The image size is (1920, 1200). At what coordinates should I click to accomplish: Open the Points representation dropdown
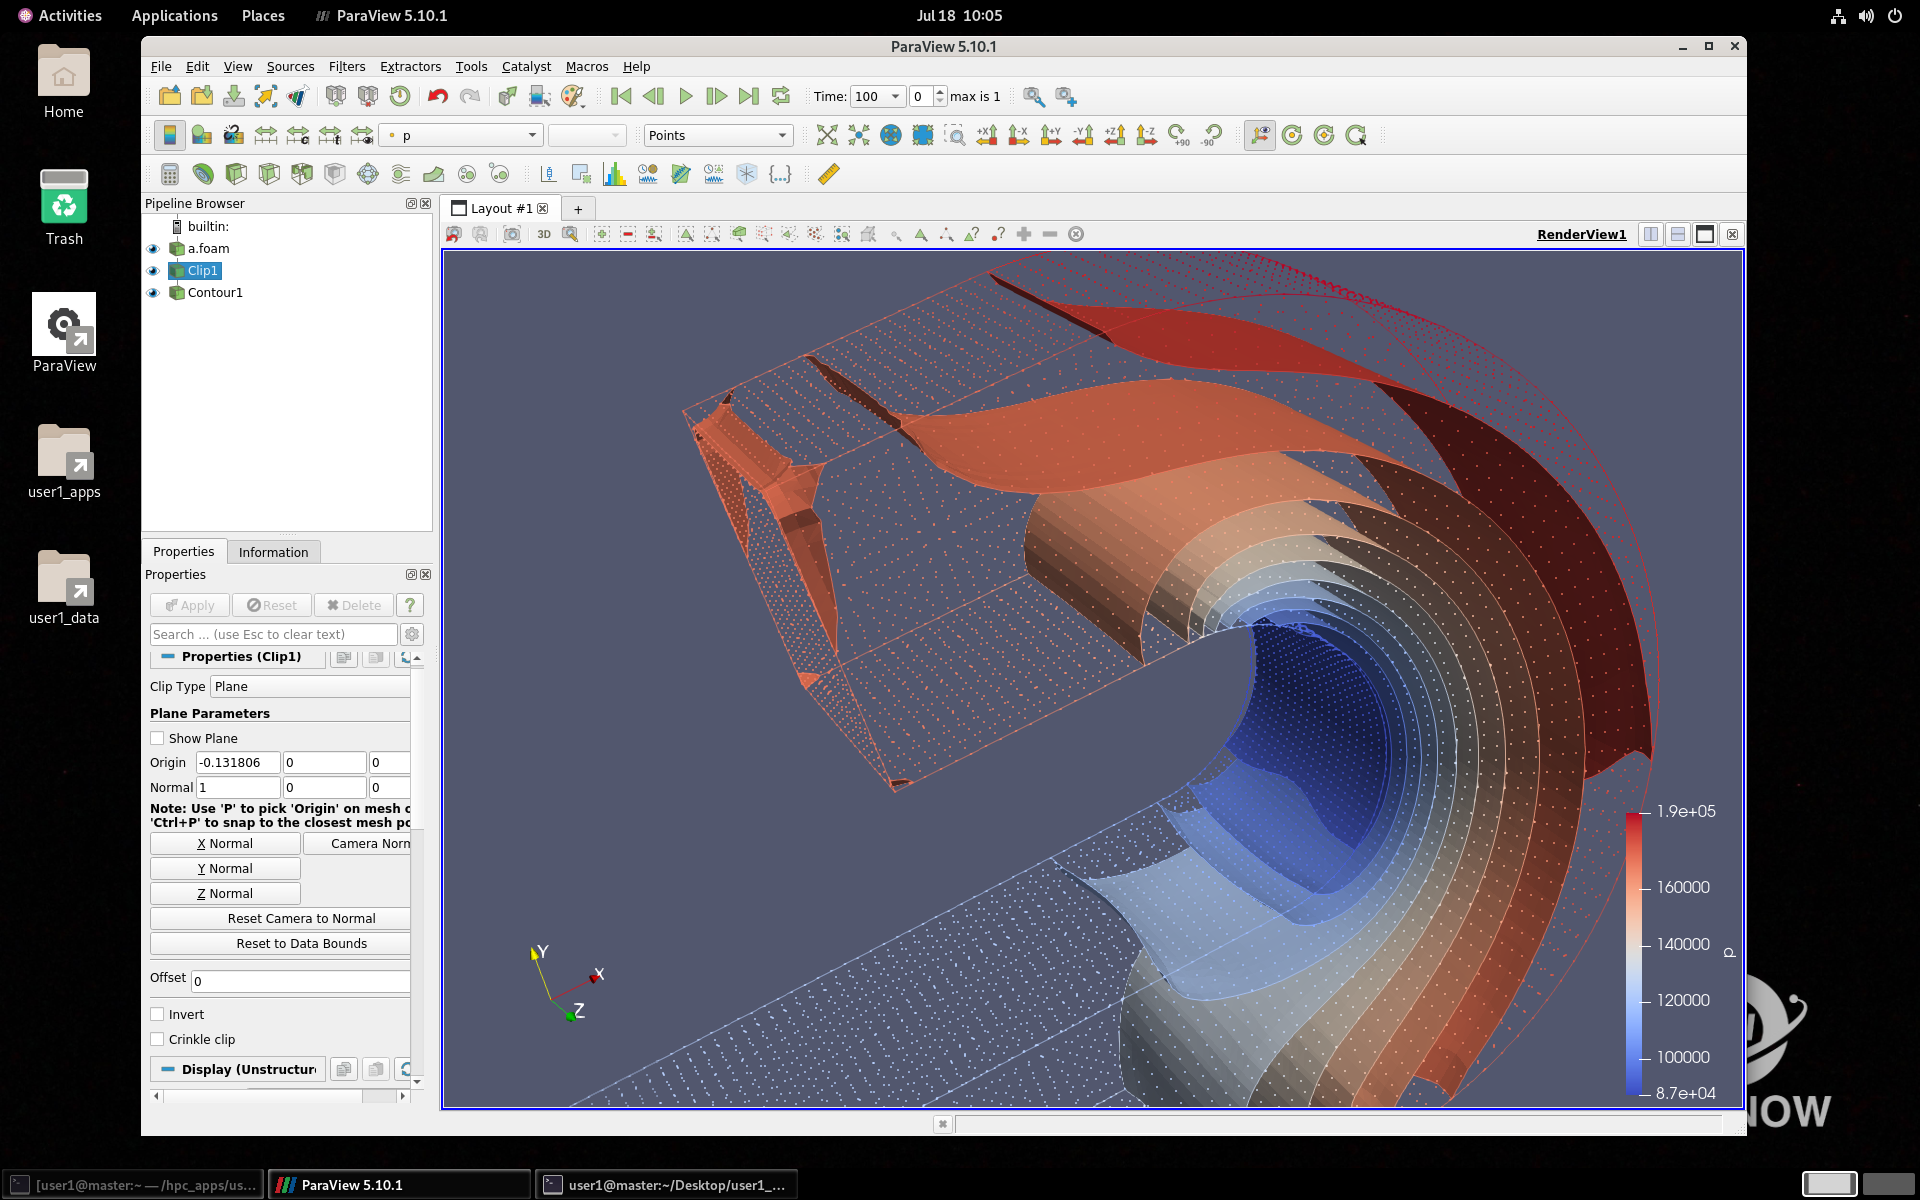718,135
